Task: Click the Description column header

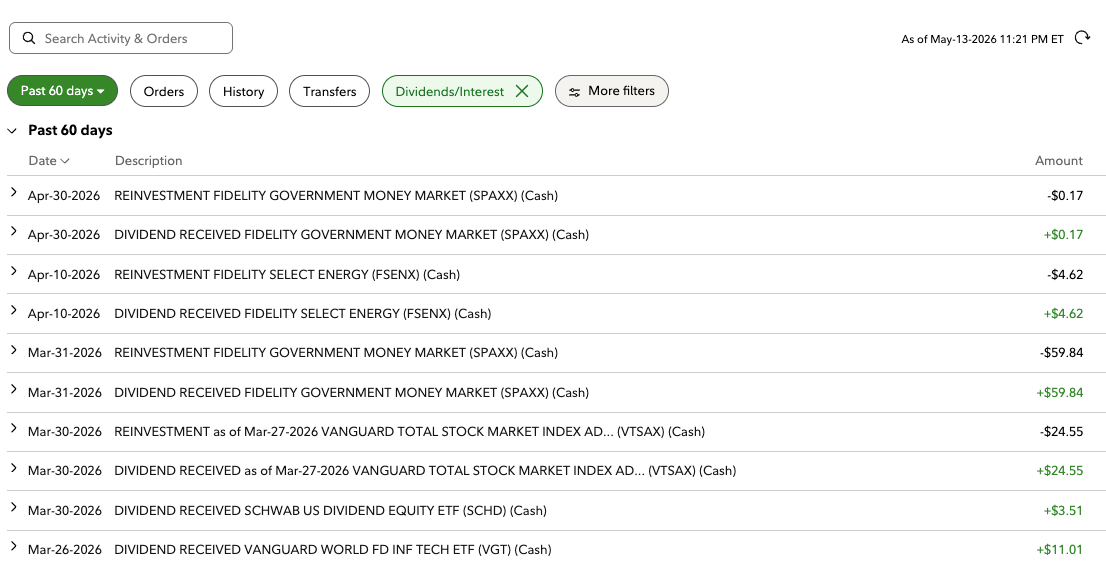Action: pyautogui.click(x=148, y=161)
